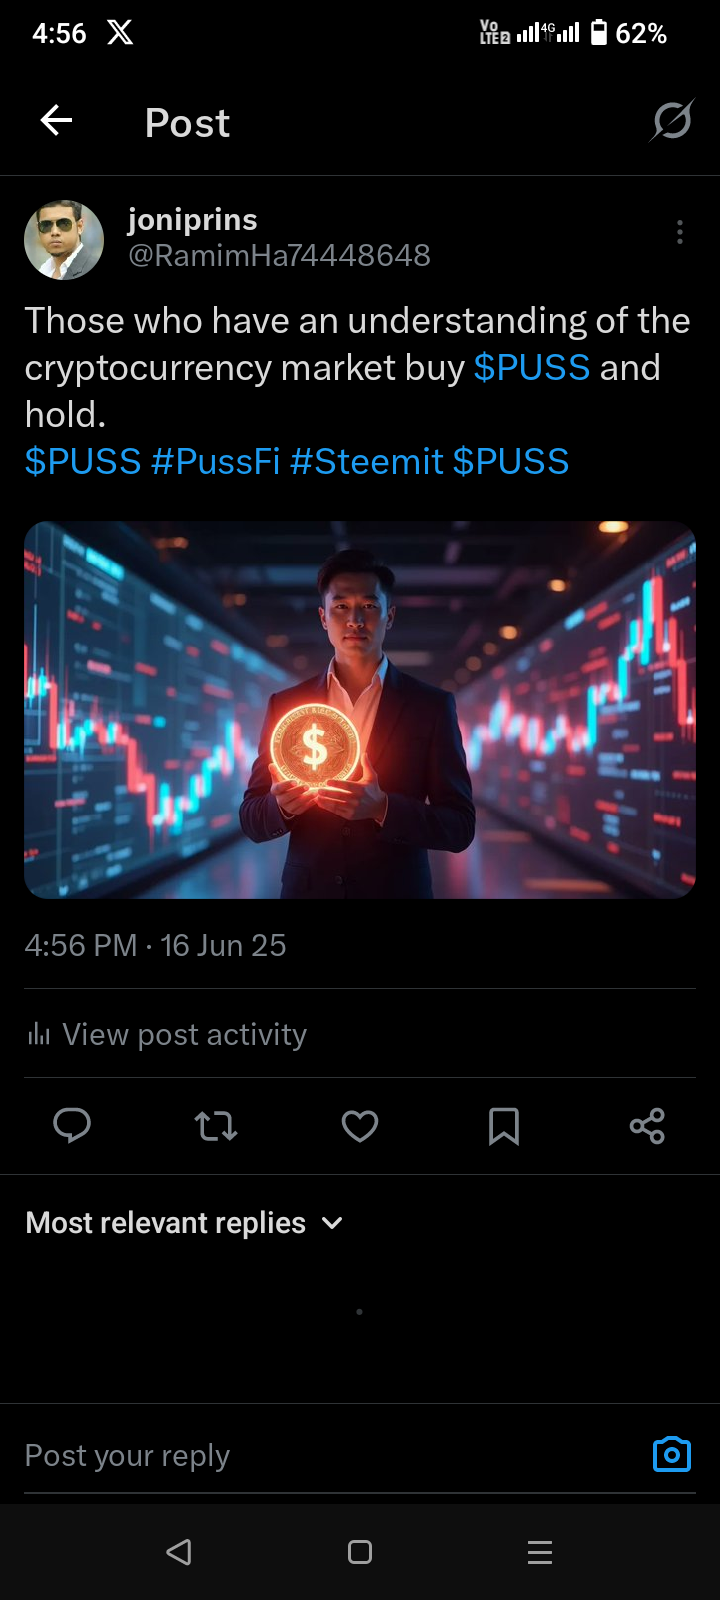Viewport: 720px width, 1600px height.
Task: Focus the Post your reply field
Action: [x=330, y=1455]
